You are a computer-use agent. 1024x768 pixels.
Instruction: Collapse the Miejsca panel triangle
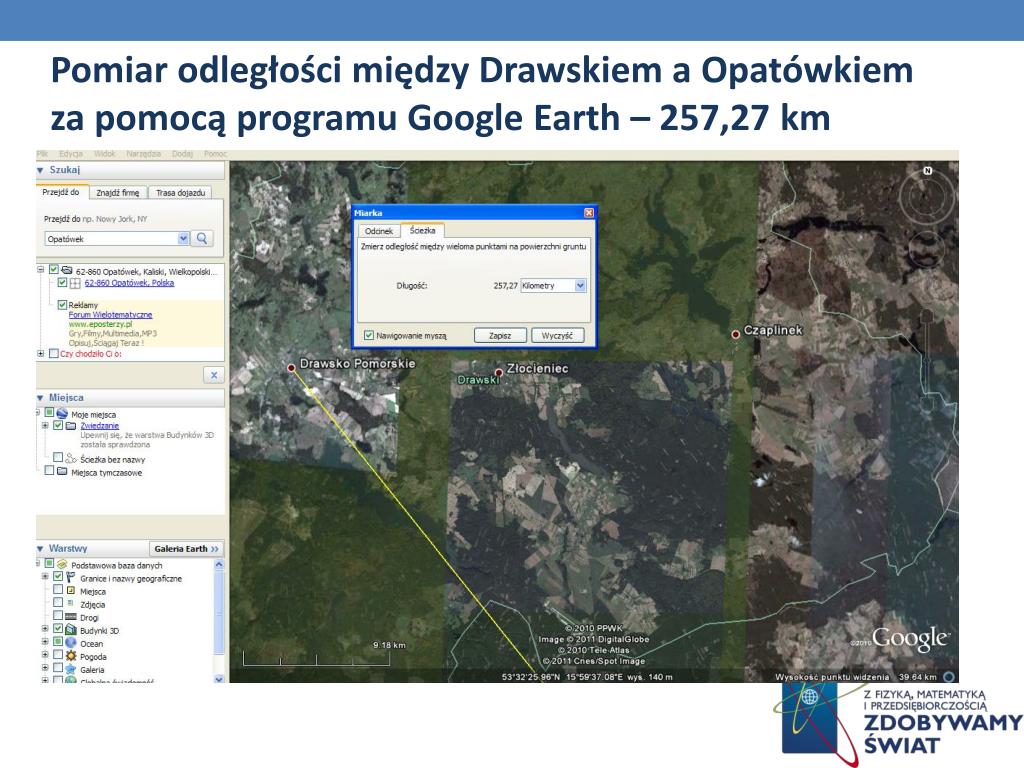[x=40, y=398]
